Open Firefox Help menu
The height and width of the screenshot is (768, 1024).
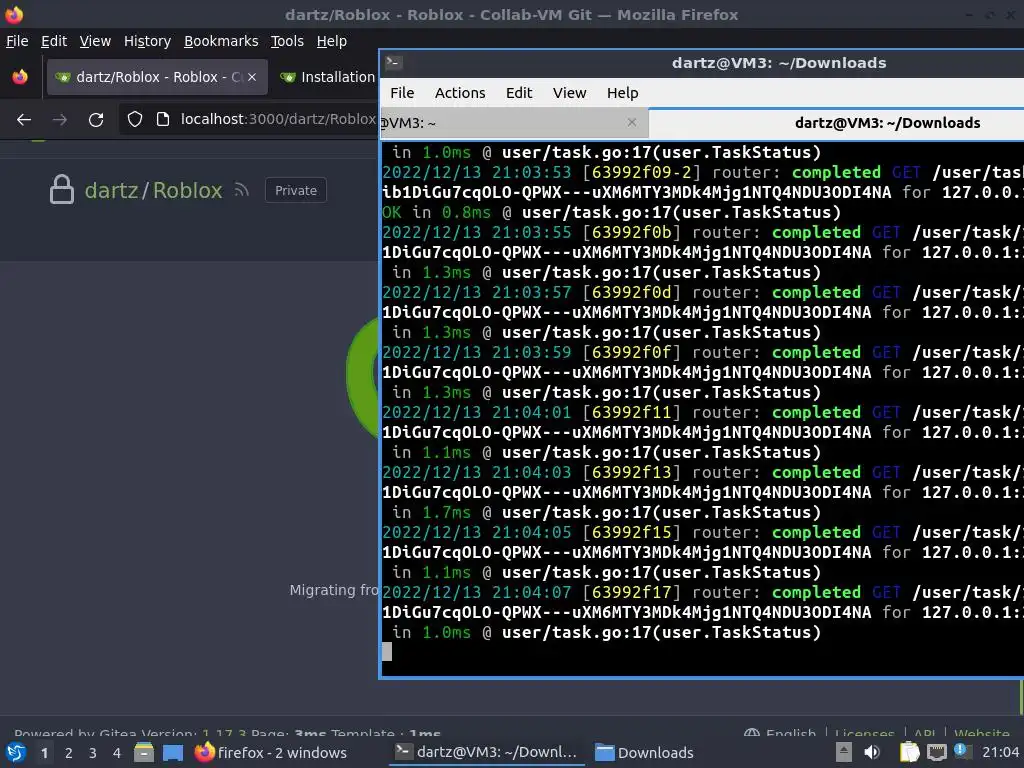point(332,41)
